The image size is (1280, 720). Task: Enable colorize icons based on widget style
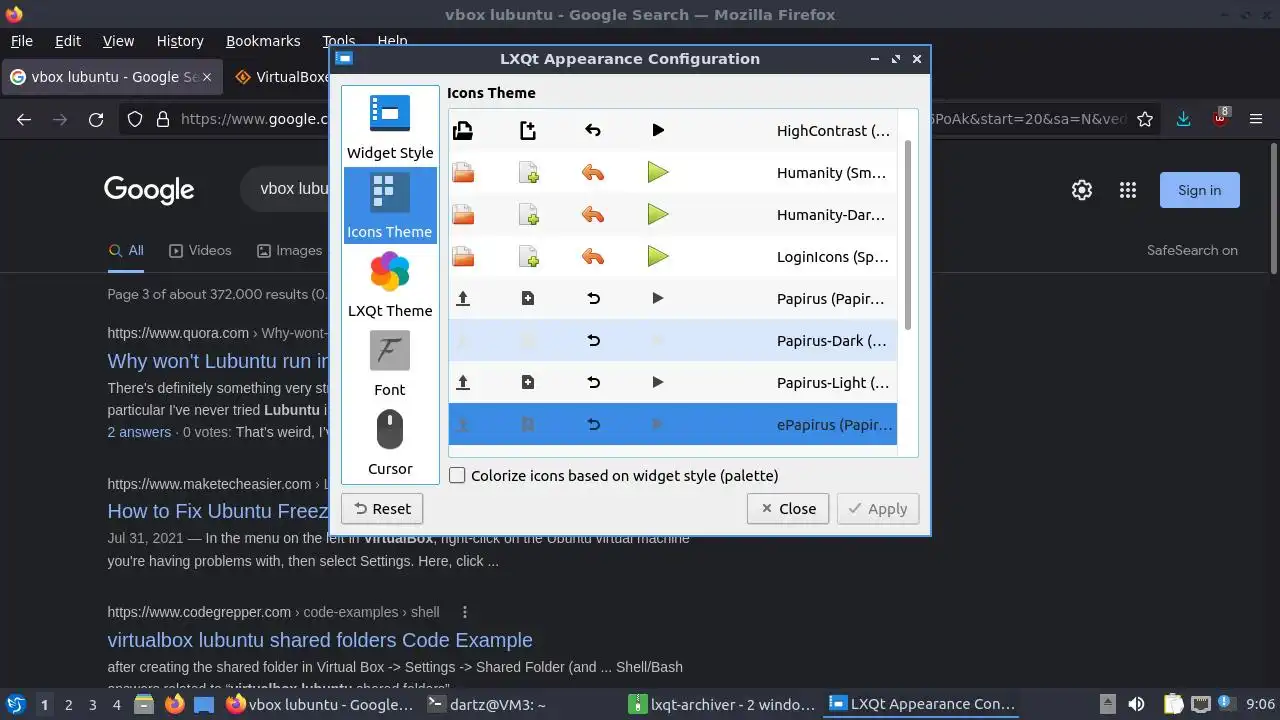(x=457, y=476)
